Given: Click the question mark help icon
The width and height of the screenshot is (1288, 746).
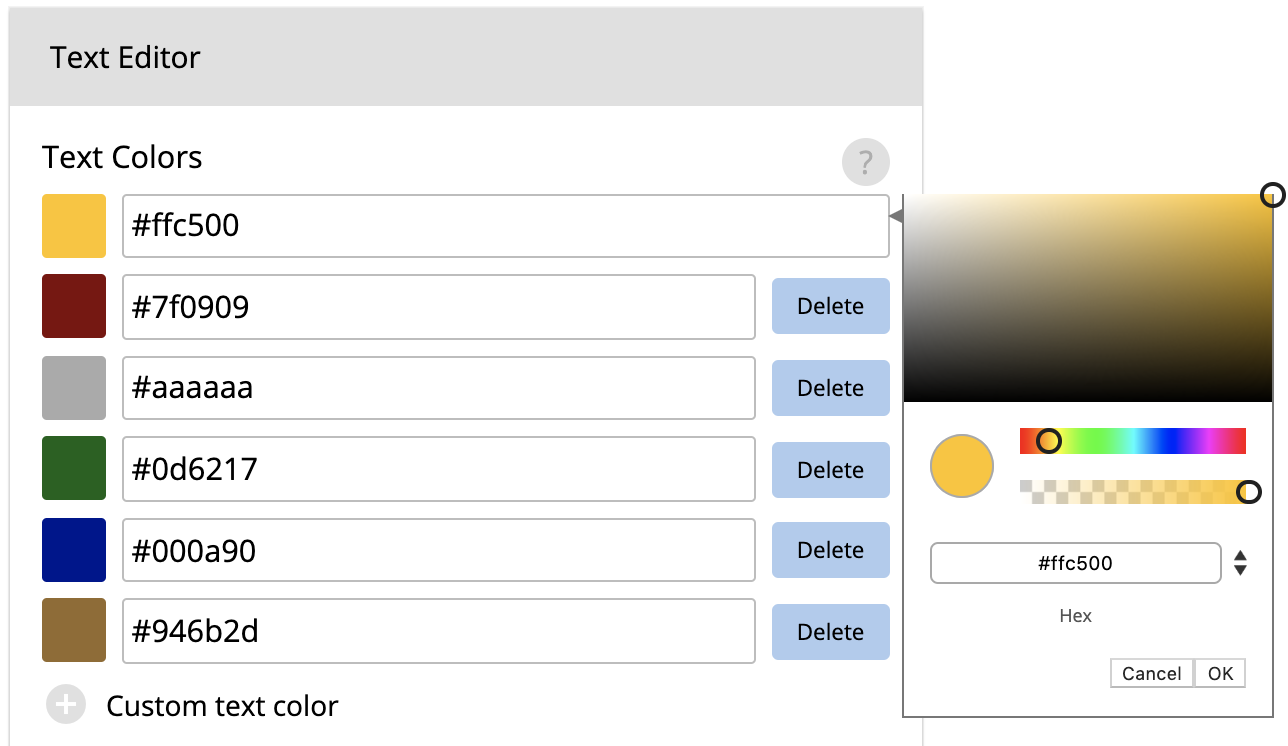Looking at the screenshot, I should coord(865,162).
